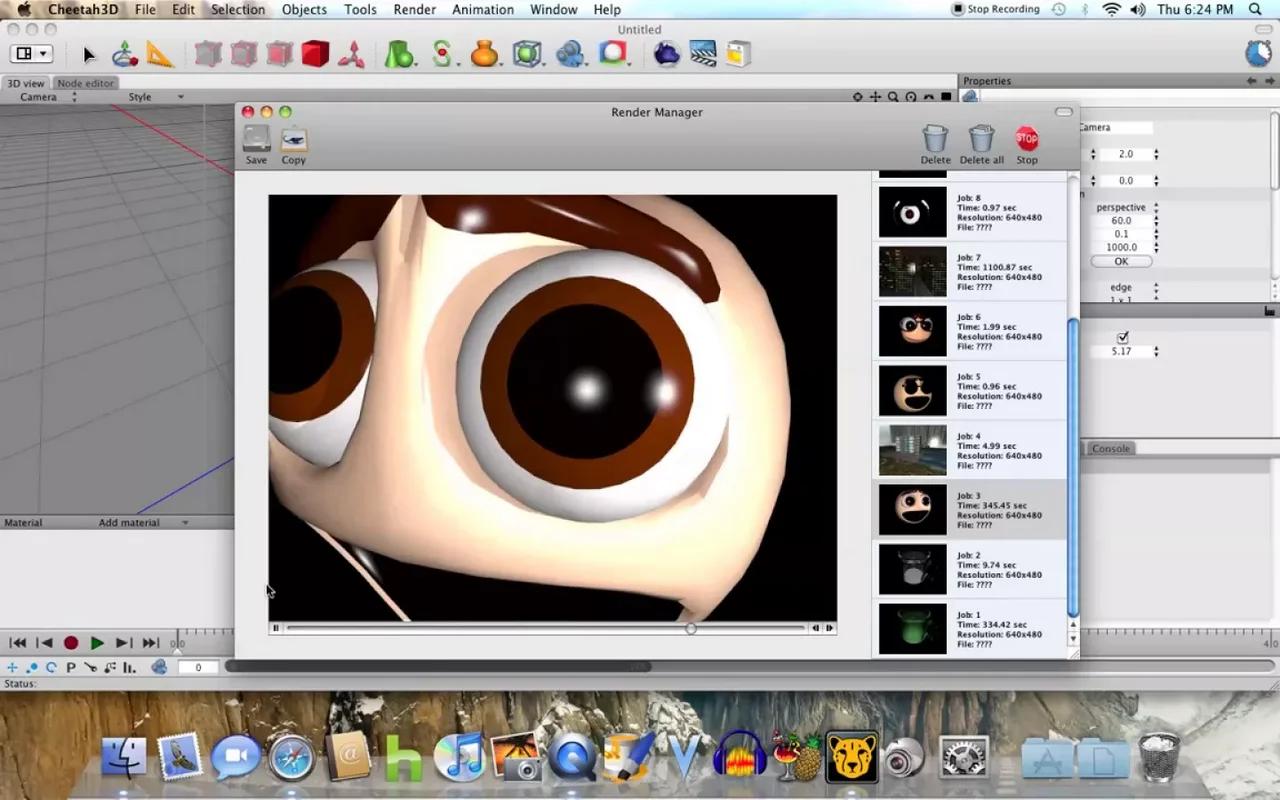1280x800 pixels.
Task: Select the red solid cube toolbar icon
Action: pyautogui.click(x=315, y=54)
